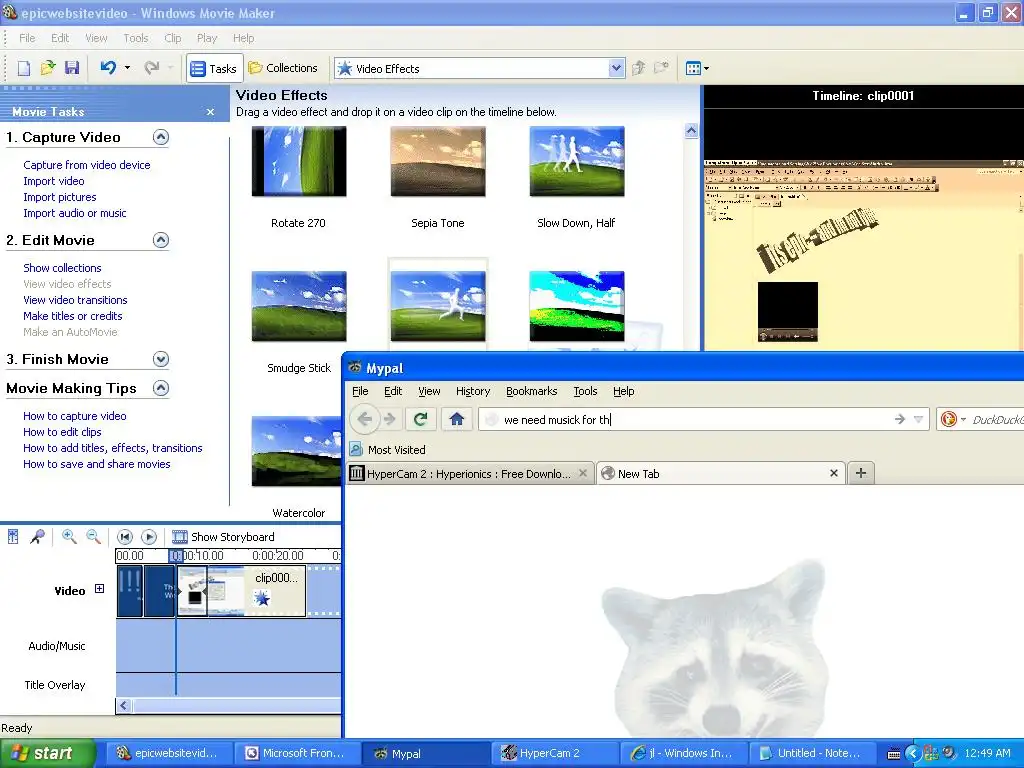Open a new tab with plus button
Screen dimensions: 1024x768
pos(861,473)
